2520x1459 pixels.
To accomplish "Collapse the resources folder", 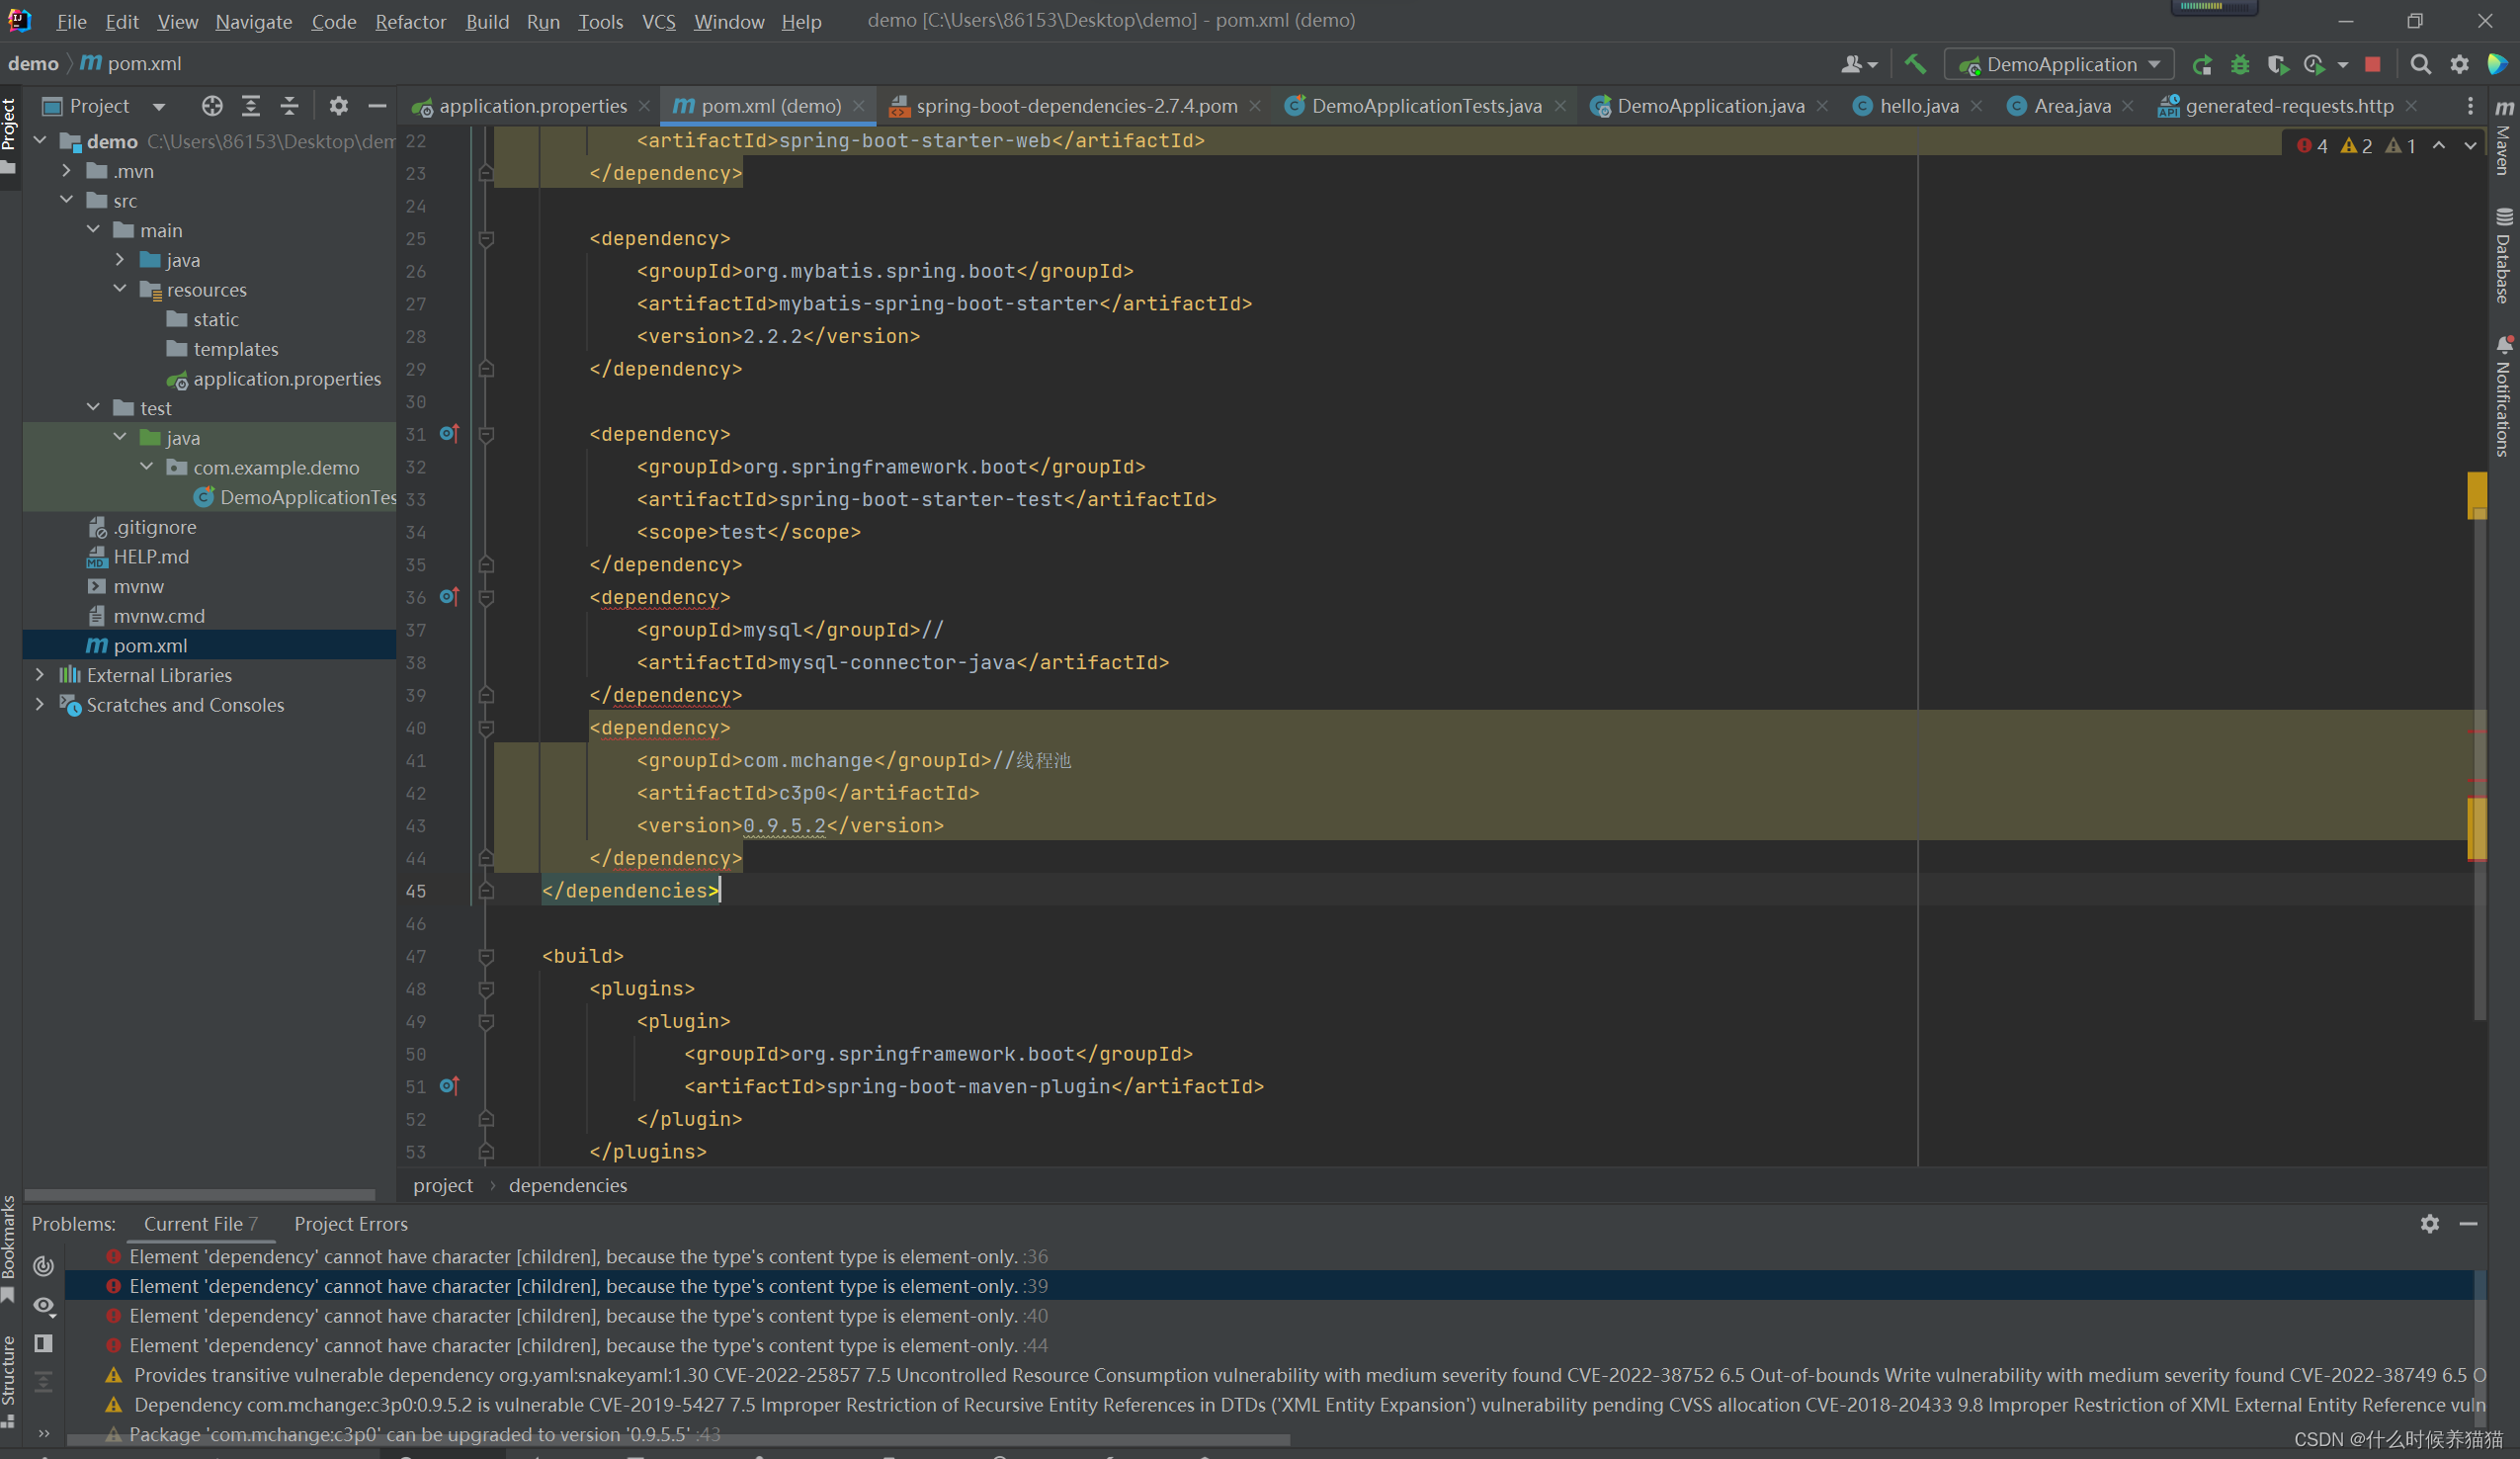I will tap(120, 289).
